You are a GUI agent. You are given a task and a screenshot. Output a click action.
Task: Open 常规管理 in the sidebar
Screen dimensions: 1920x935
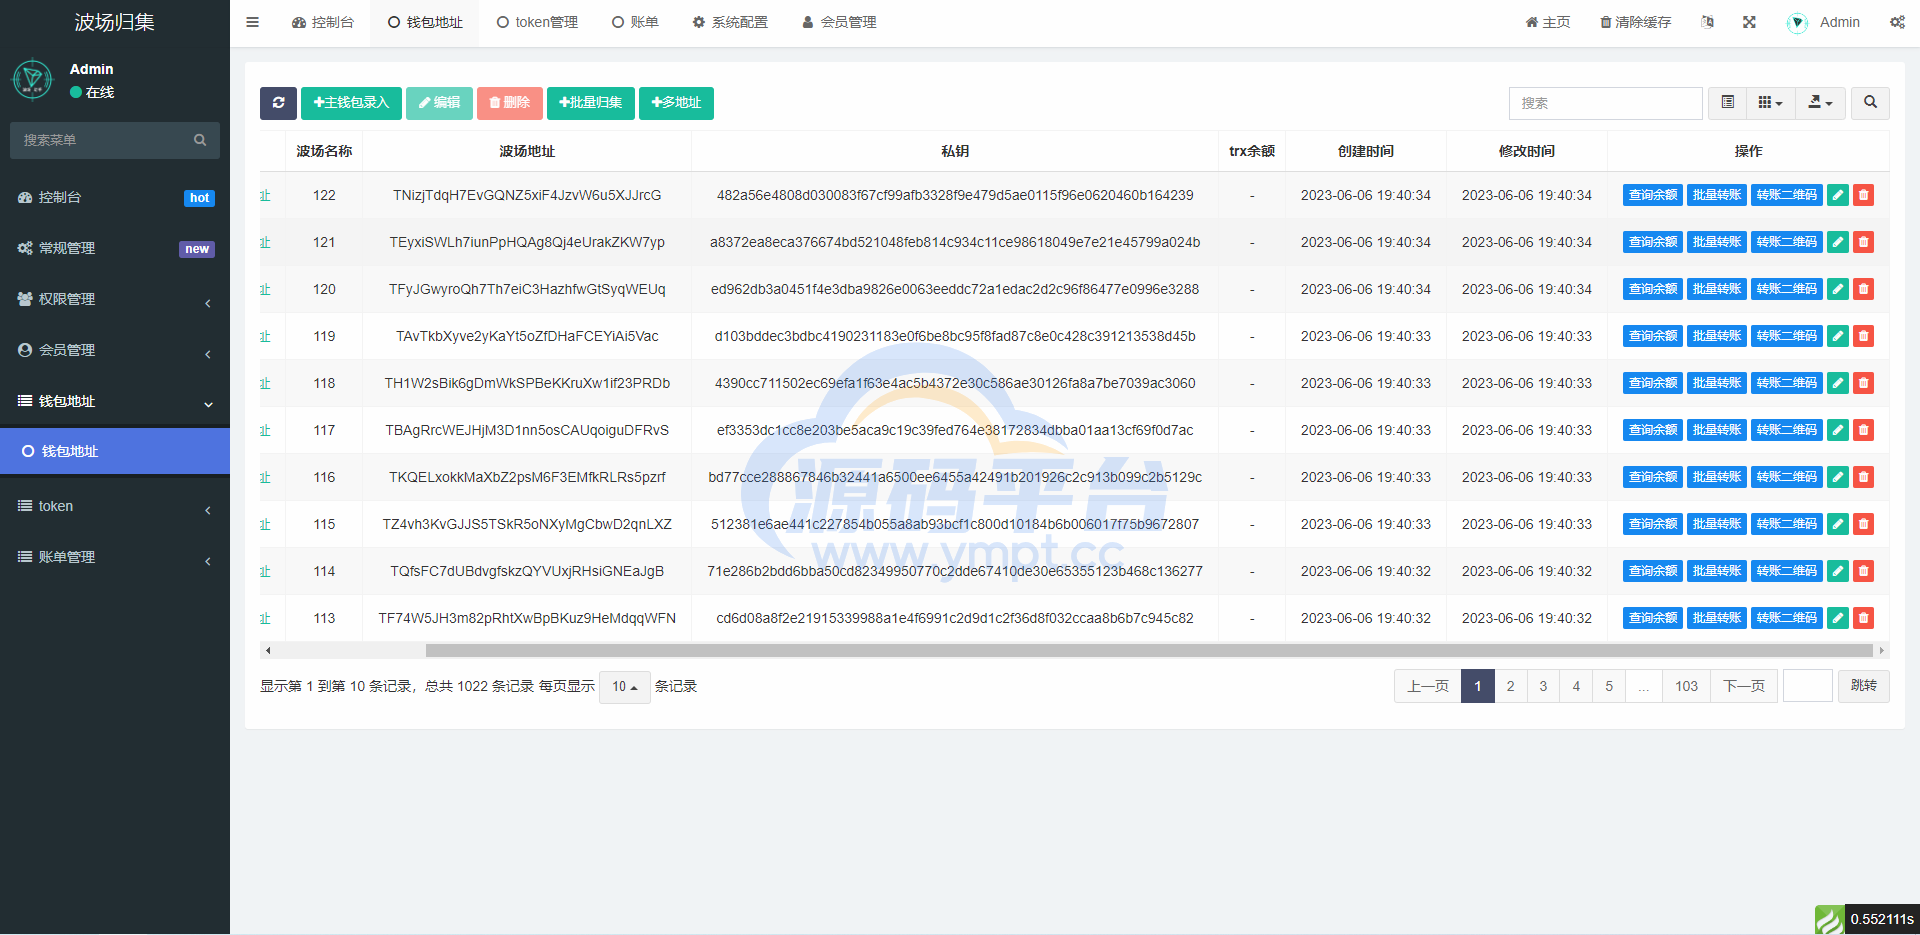tap(115, 248)
